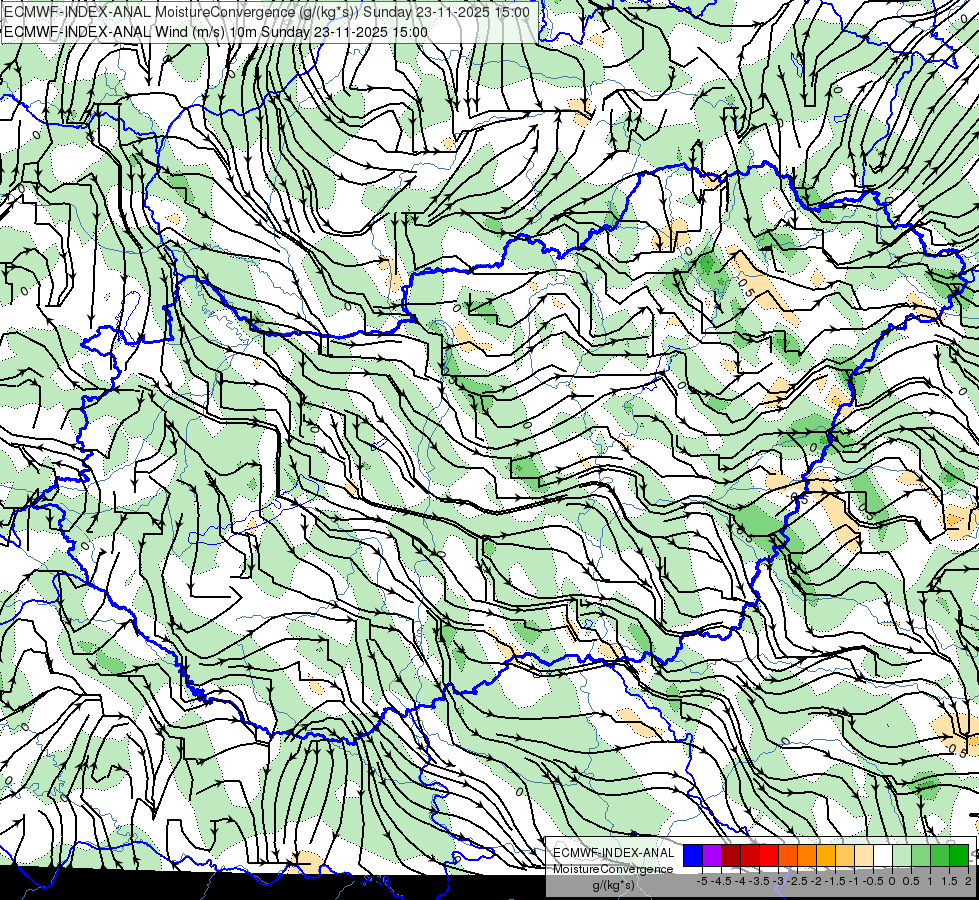Click the dark maroon legend swatch
This screenshot has height=900, width=979.
click(x=731, y=855)
